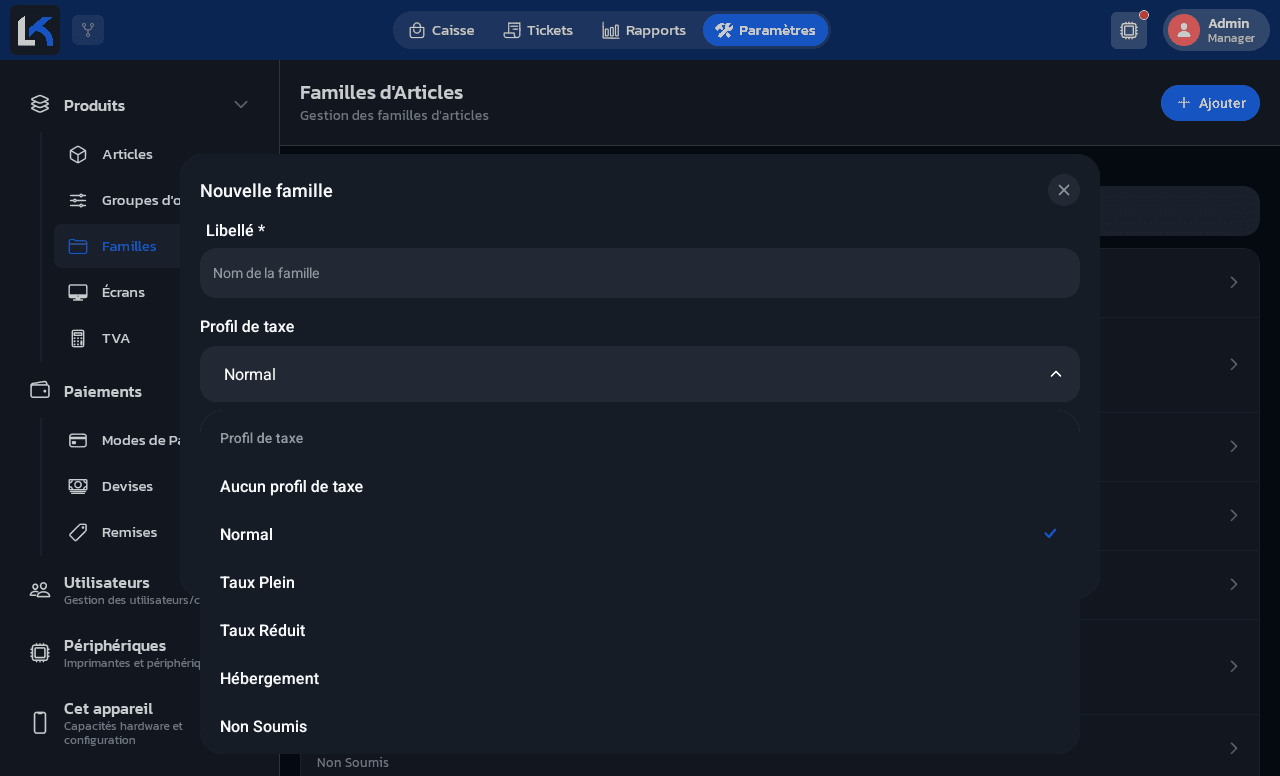The width and height of the screenshot is (1280, 776).
Task: Click the Libellé name input field
Action: coord(640,273)
